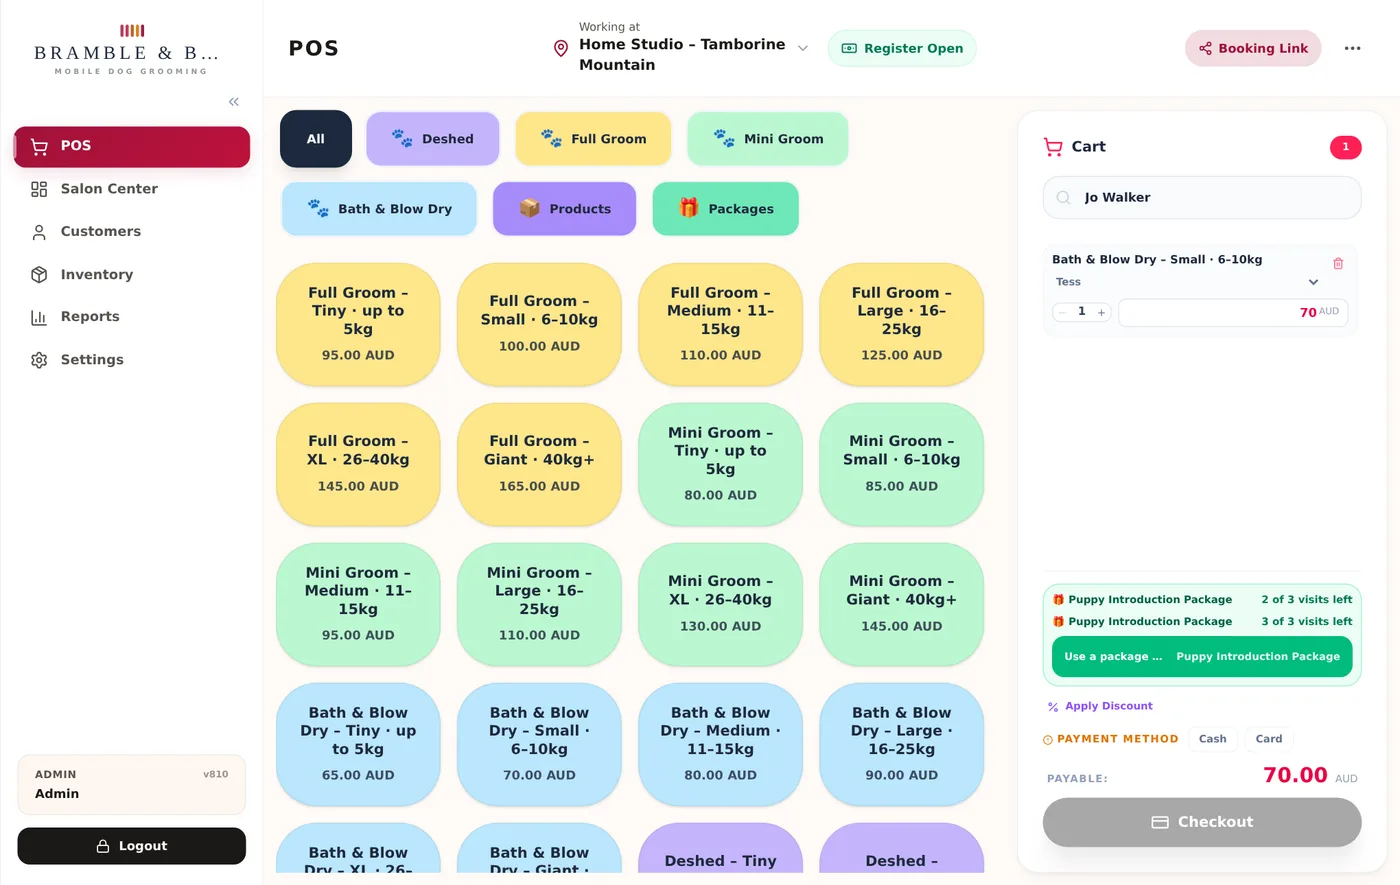The image size is (1400, 885).
Task: Expand the Home Studio location dropdown
Action: click(802, 48)
